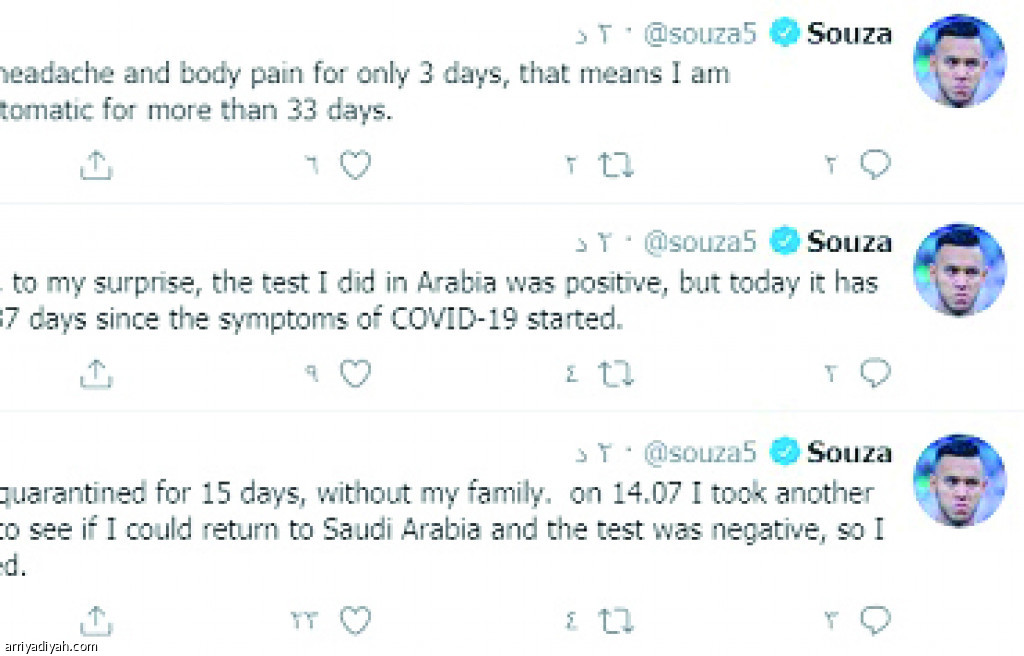This screenshot has width=1024, height=656.
Task: Open Souza's avatar on the COVID-19 tweet
Action: 959,269
